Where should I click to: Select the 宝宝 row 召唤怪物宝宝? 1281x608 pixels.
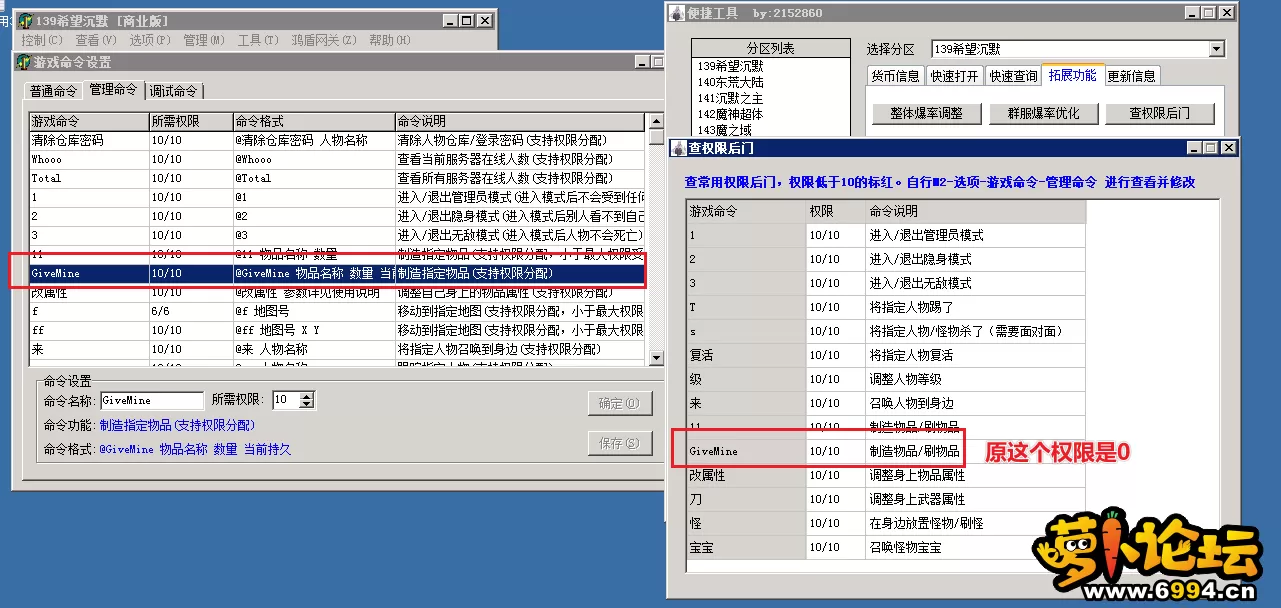tap(886, 547)
